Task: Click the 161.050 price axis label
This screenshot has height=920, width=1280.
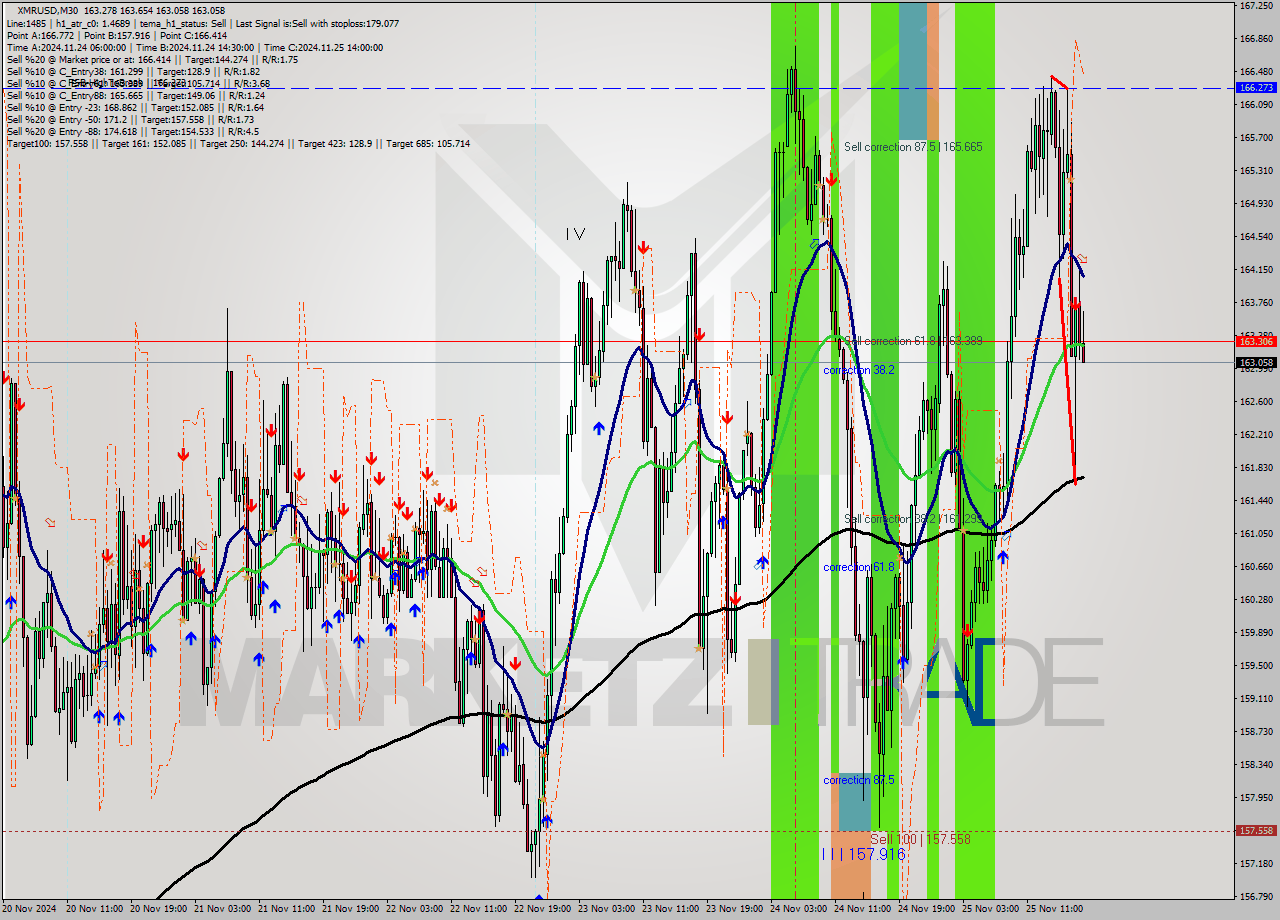Action: click(x=1256, y=534)
